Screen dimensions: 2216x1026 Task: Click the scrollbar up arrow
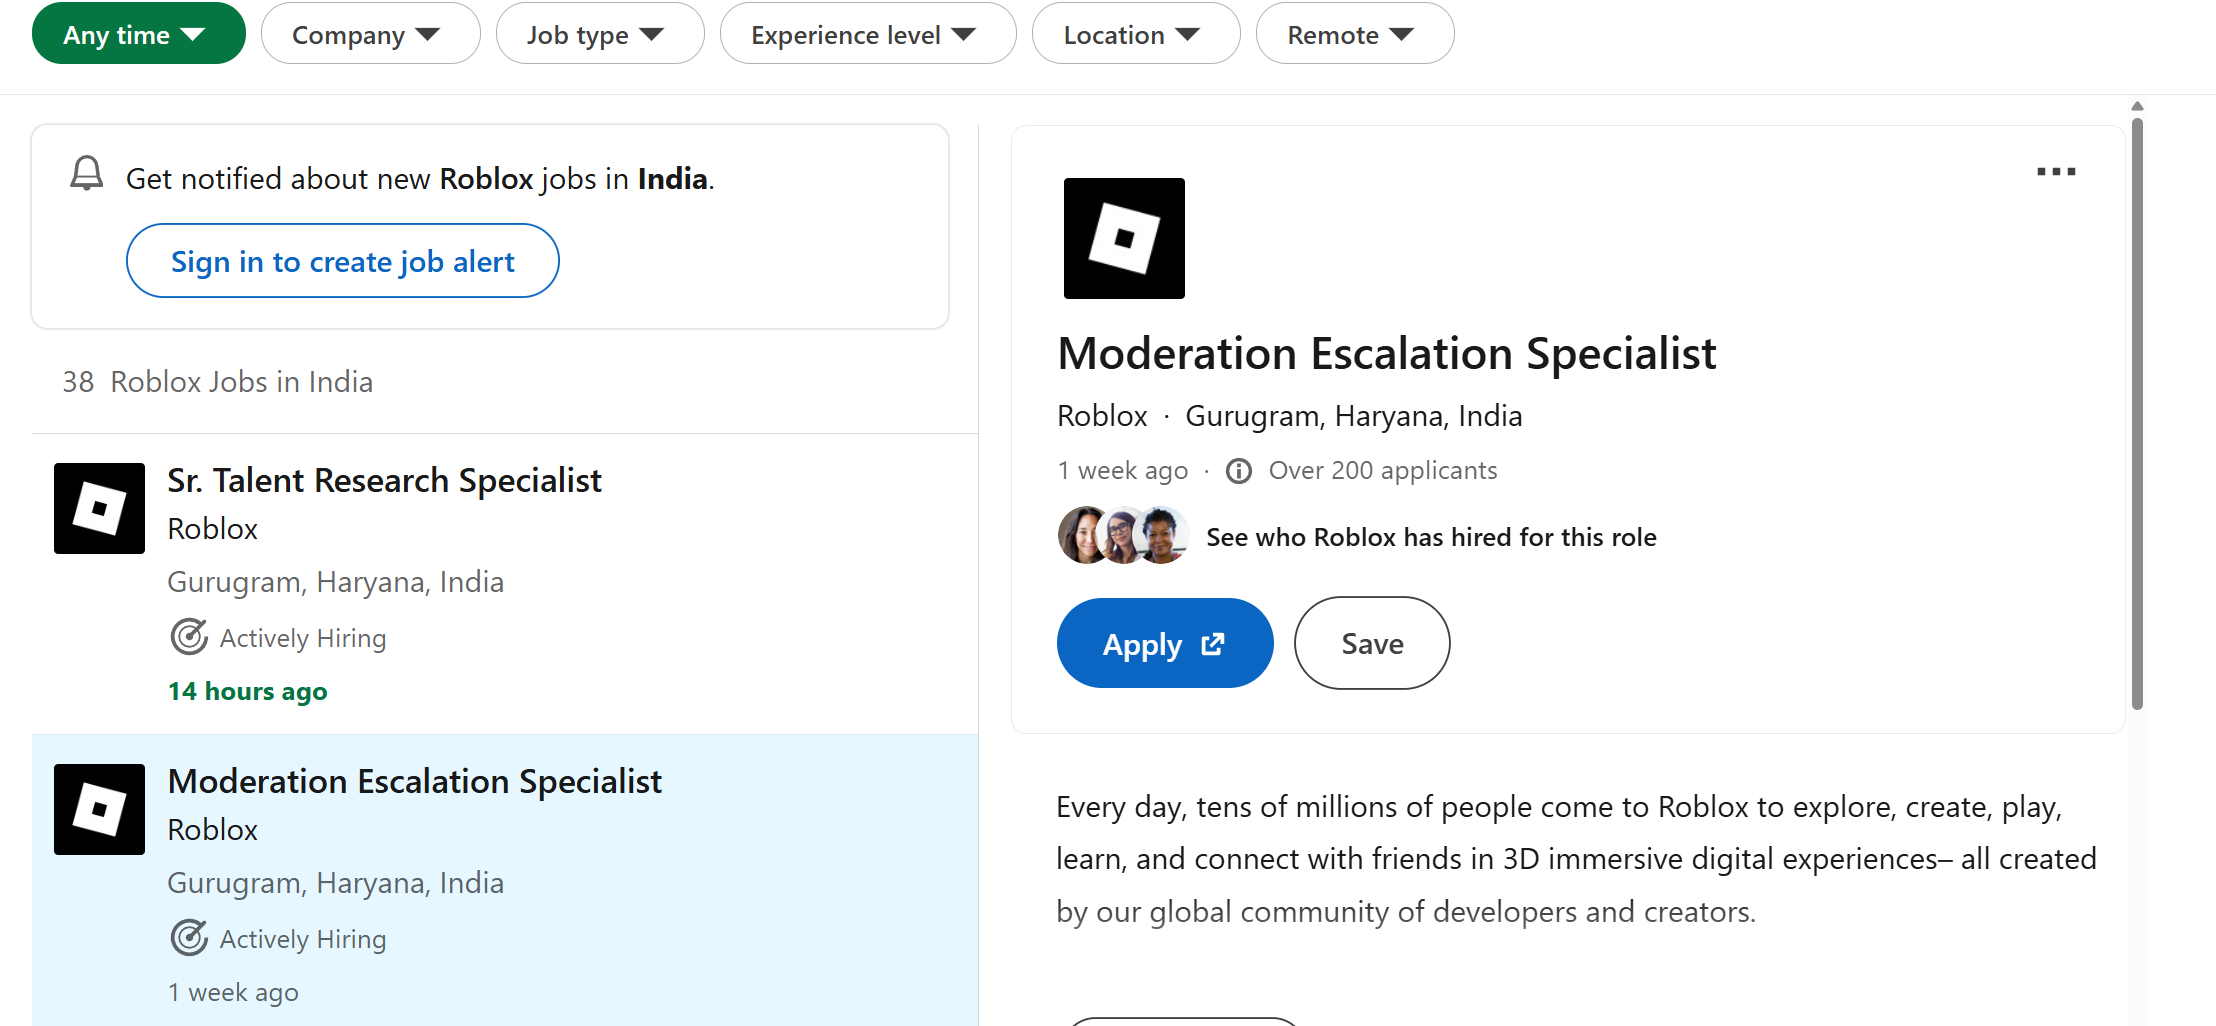[x=2137, y=106]
